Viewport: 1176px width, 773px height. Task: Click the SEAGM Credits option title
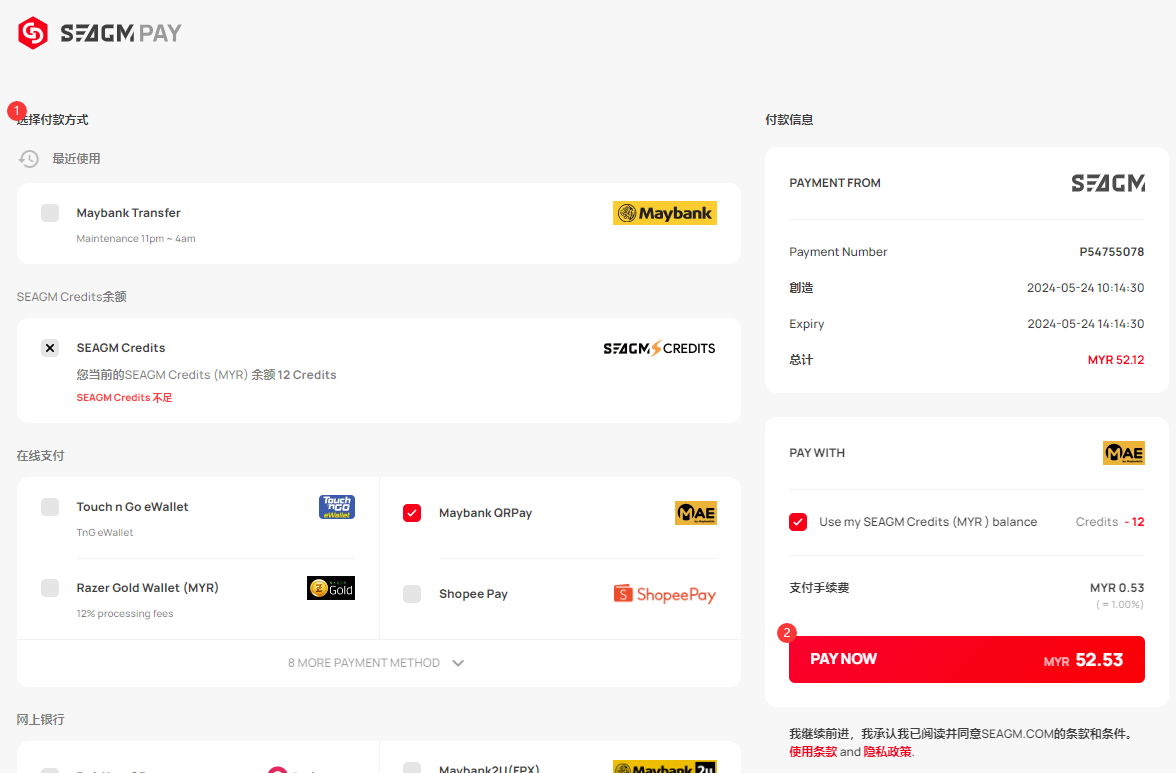point(121,348)
